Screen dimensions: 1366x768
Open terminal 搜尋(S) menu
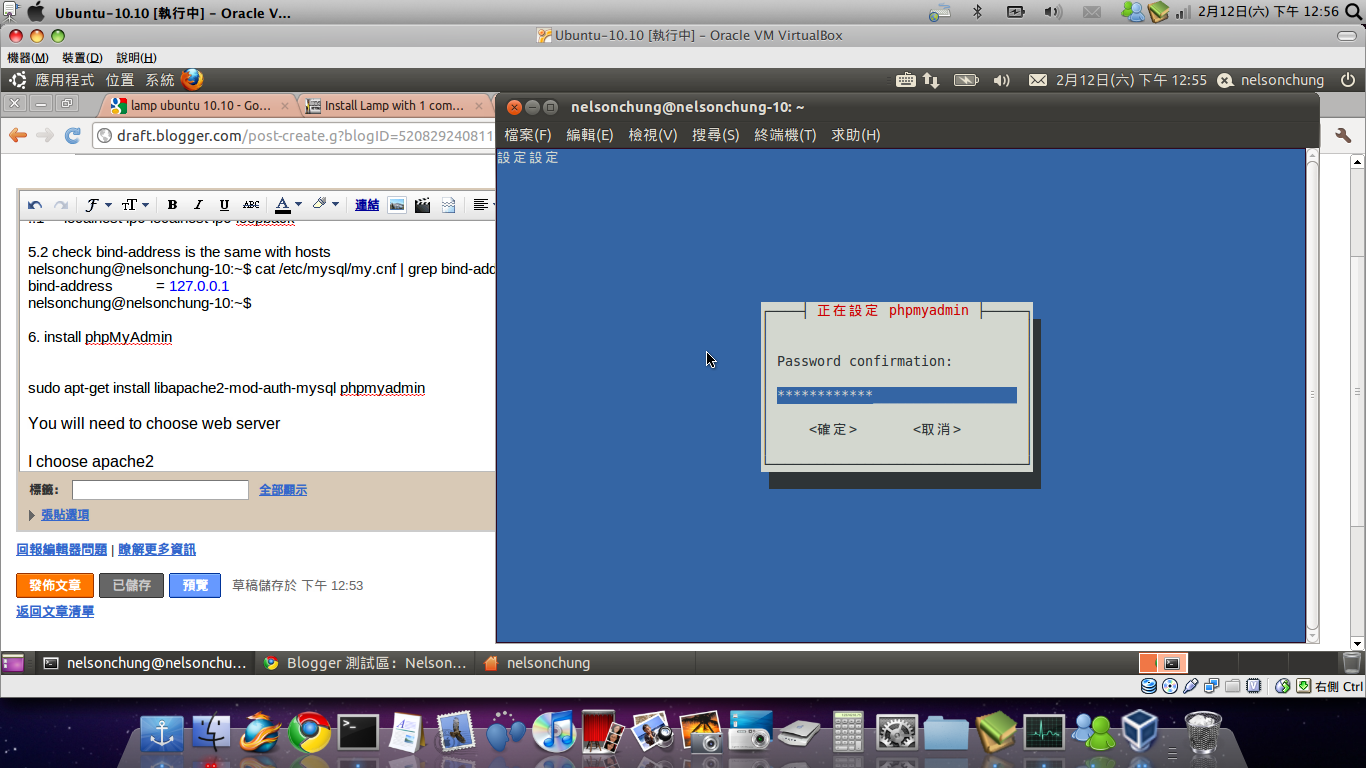[x=716, y=135]
